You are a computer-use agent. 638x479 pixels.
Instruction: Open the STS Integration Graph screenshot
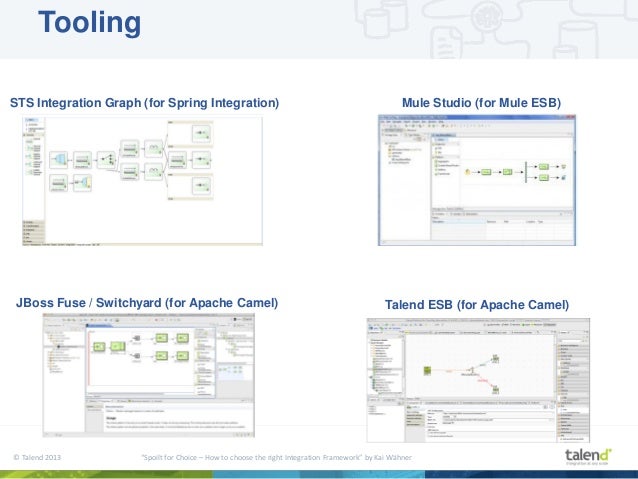point(142,181)
